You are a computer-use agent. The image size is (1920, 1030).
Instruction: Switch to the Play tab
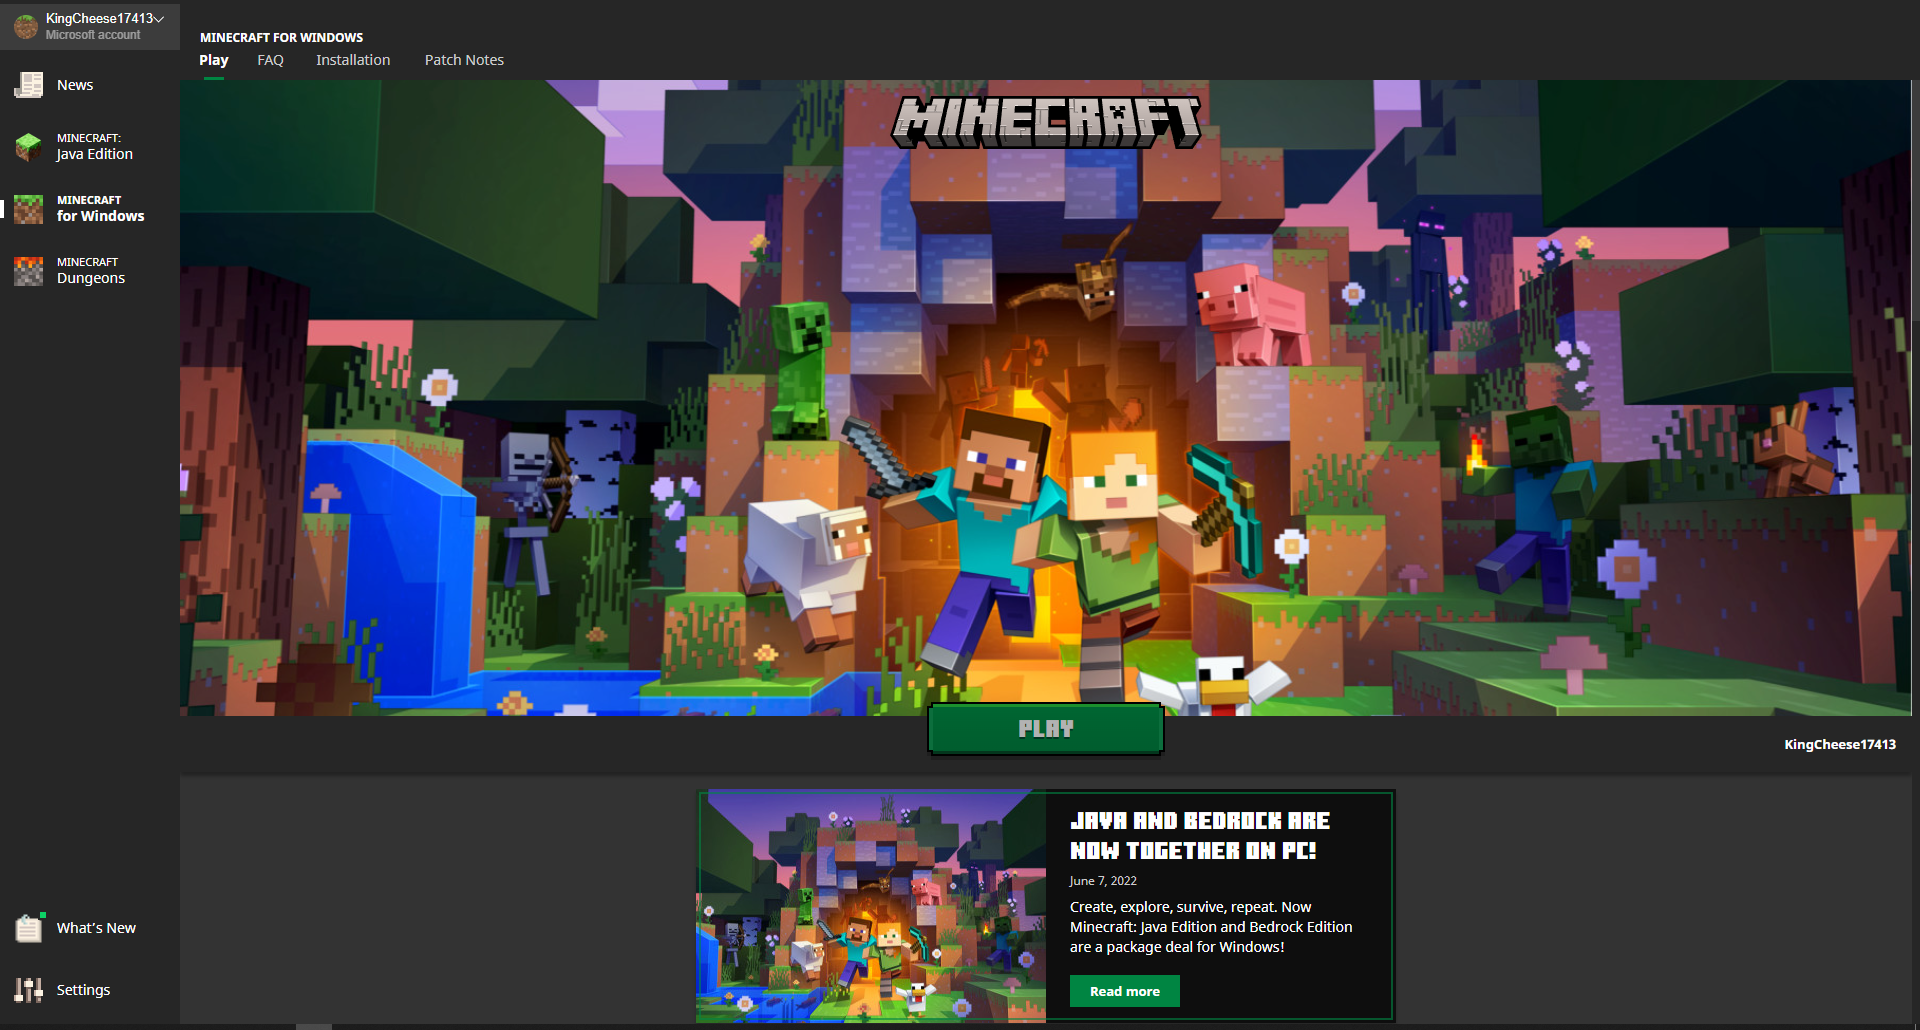click(214, 60)
